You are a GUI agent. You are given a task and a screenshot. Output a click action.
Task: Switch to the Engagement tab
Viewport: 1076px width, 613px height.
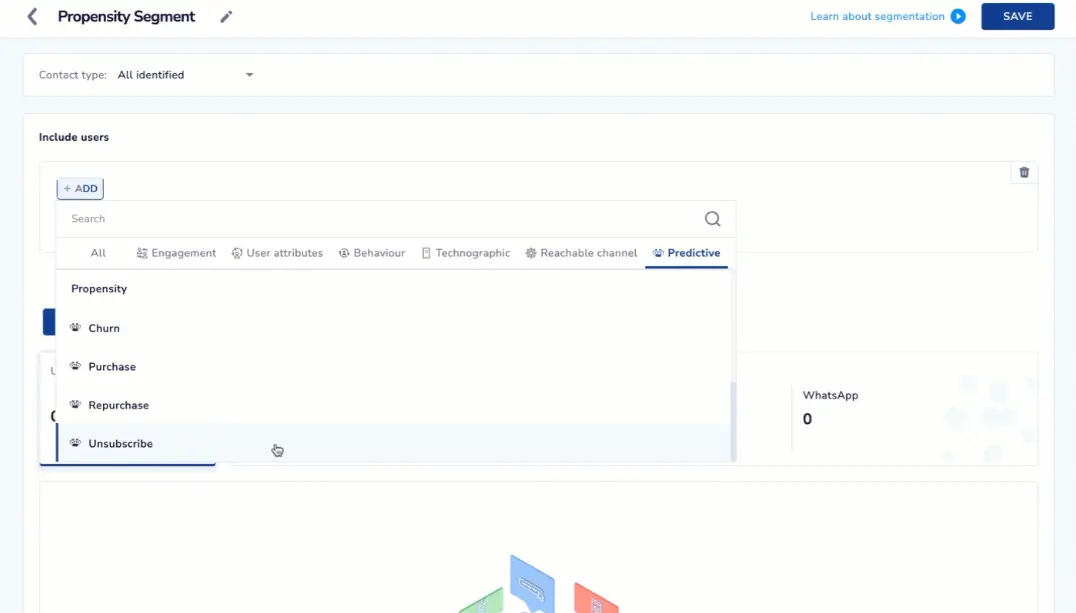176,253
